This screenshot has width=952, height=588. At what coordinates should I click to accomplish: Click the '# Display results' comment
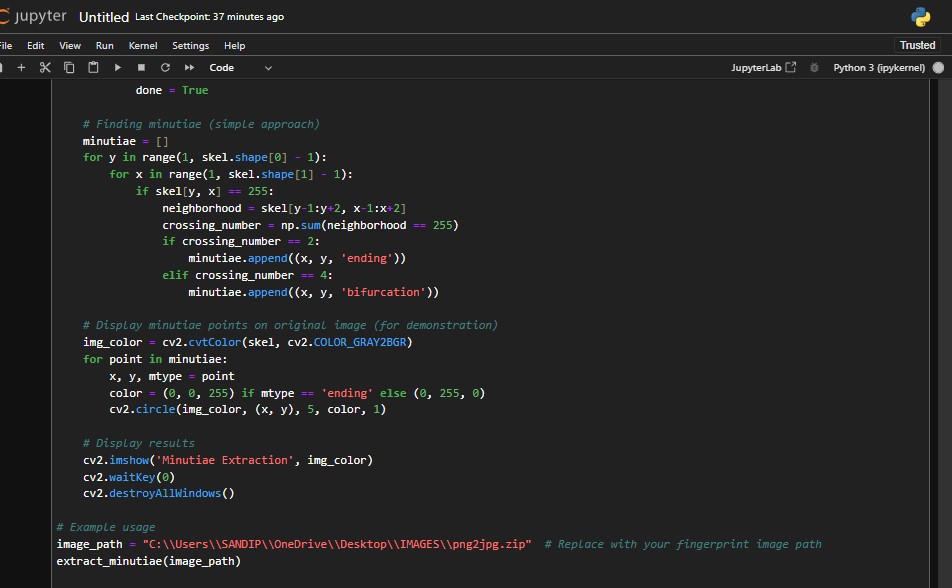pyautogui.click(x=139, y=443)
